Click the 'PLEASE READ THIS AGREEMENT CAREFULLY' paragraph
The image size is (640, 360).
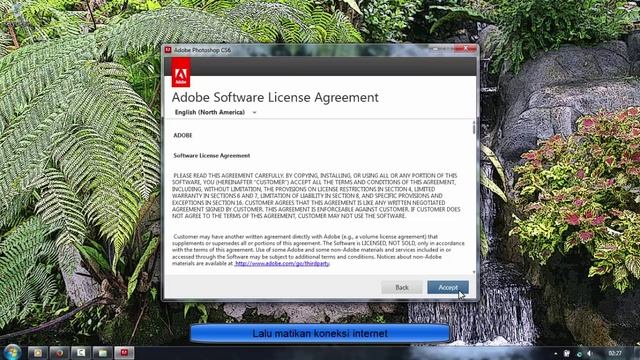tap(316, 196)
